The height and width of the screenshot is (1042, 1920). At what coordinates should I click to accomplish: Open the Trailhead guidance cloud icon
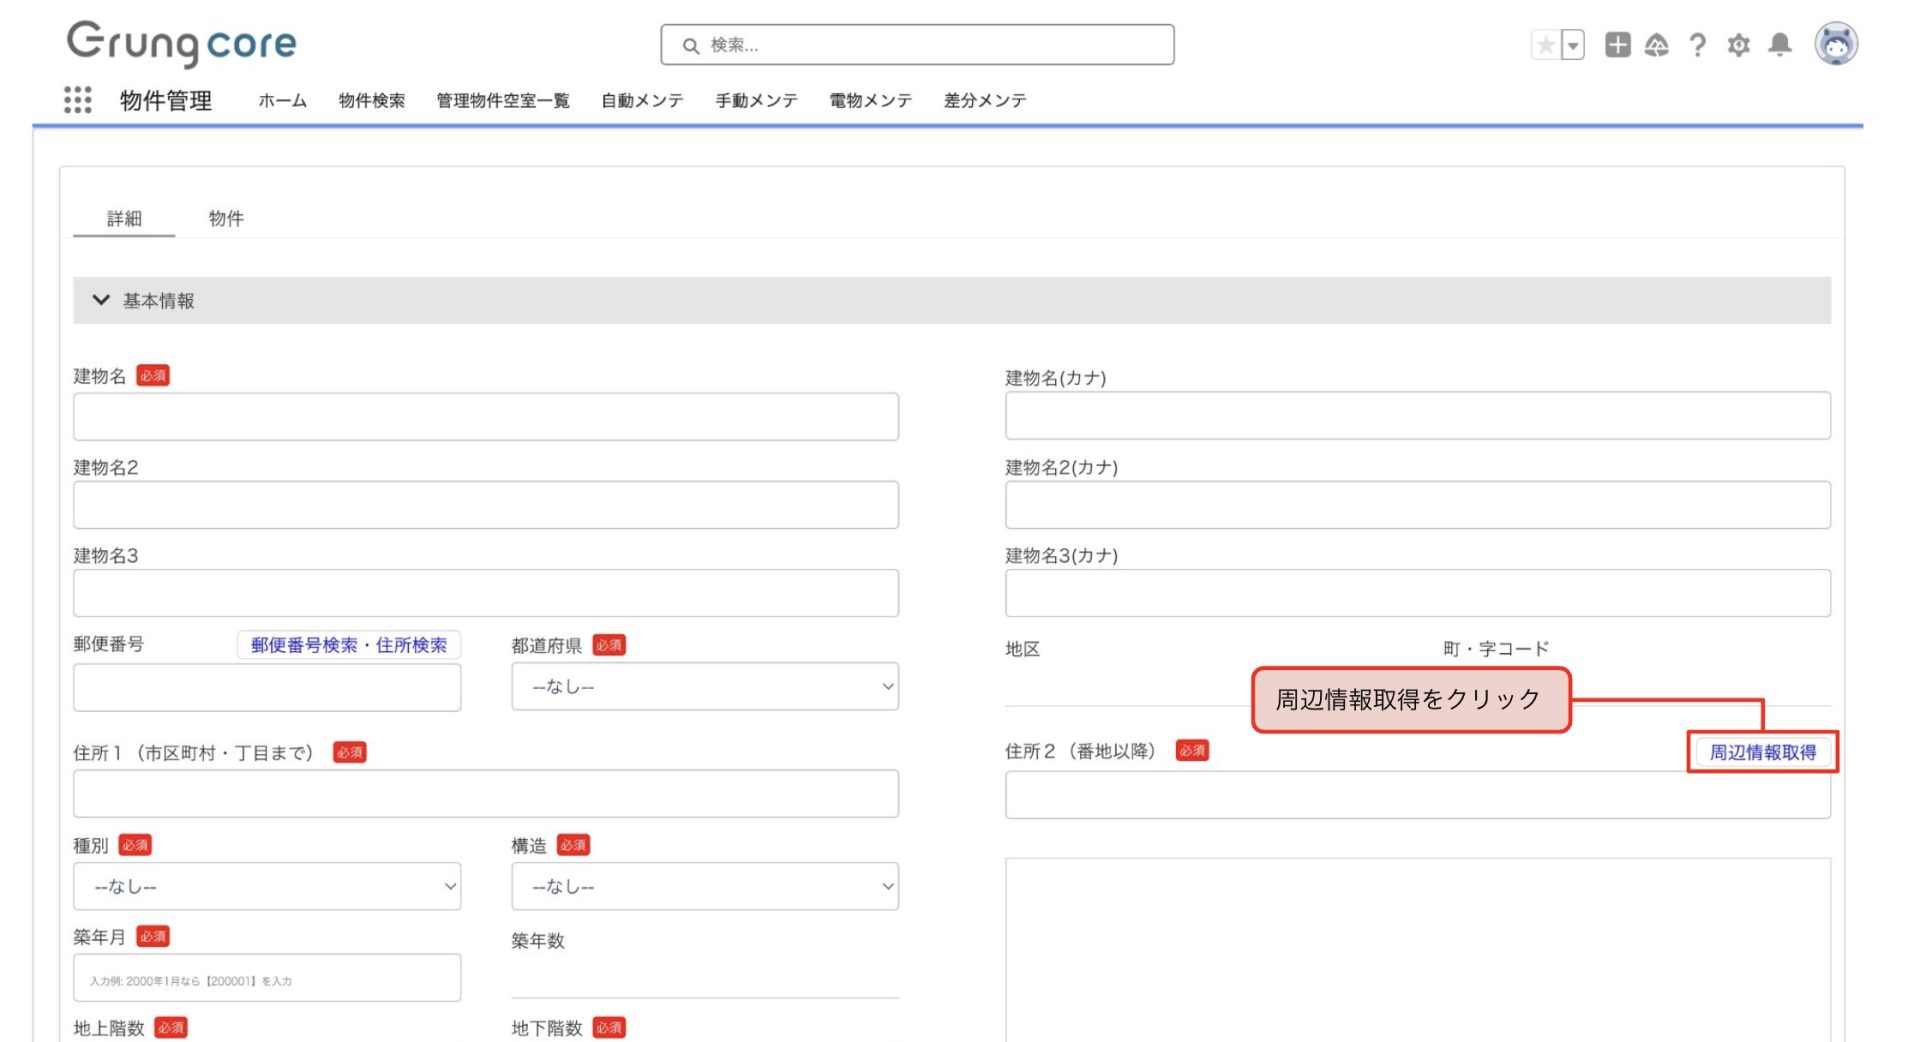point(1657,45)
